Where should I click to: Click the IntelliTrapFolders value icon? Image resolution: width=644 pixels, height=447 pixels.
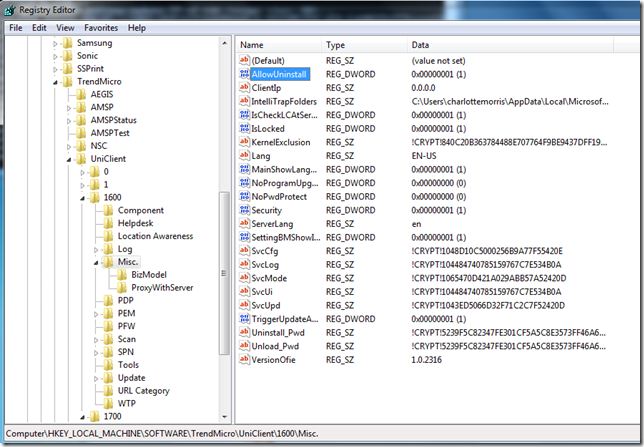click(244, 101)
